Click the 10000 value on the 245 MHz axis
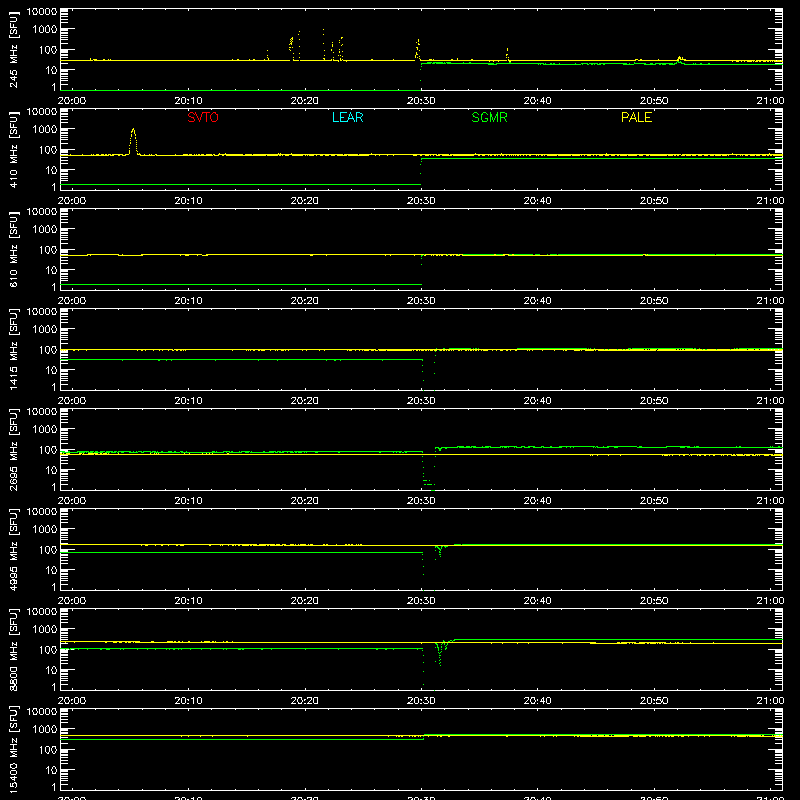The image size is (800, 800). [42, 12]
